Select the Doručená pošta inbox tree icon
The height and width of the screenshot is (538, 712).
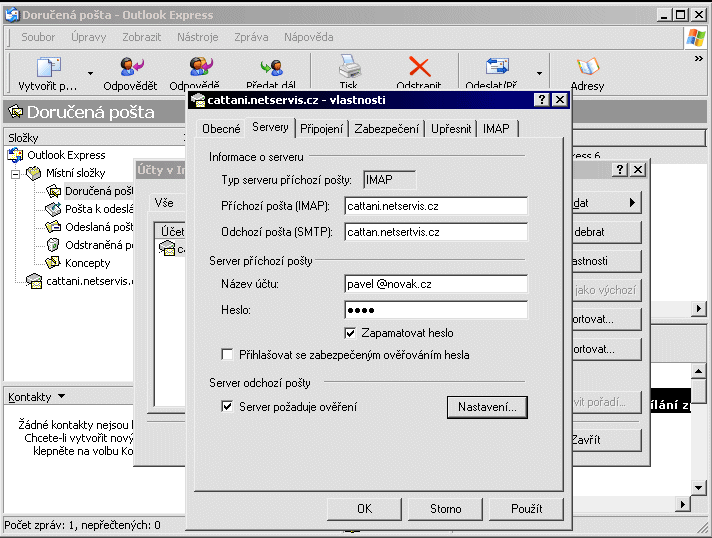click(x=53, y=191)
